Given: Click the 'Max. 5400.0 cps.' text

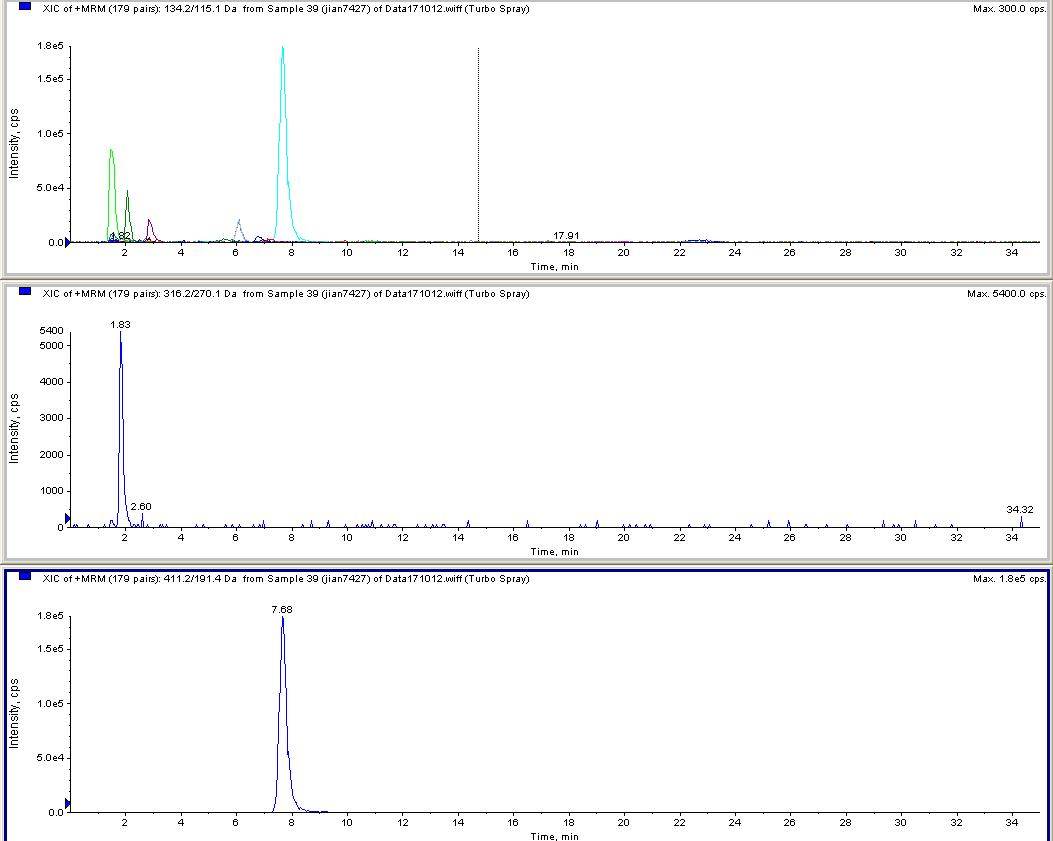Looking at the screenshot, I should point(1007,294).
